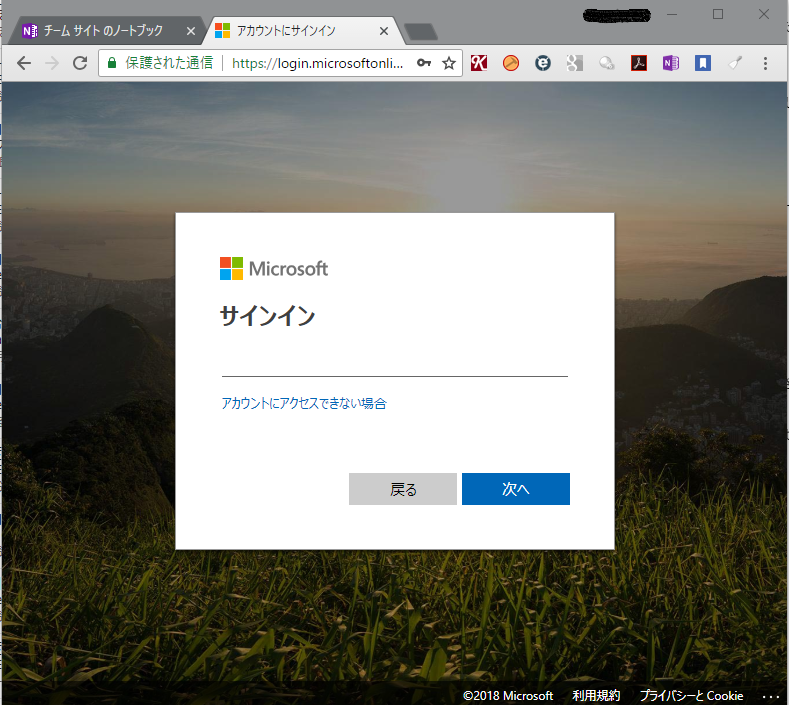This screenshot has width=789, height=705.
Task: Click the green secure padlock icon
Action: tap(112, 63)
